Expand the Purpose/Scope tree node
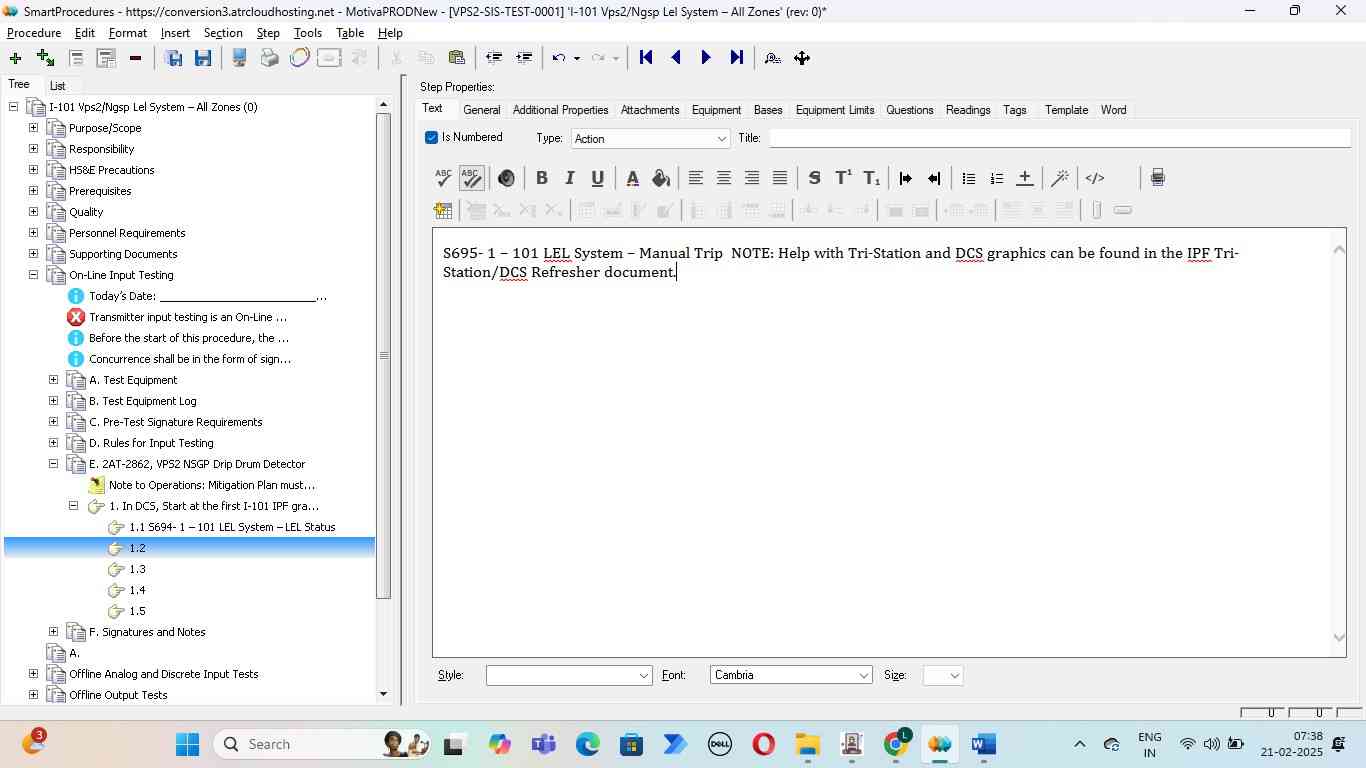 point(33,128)
